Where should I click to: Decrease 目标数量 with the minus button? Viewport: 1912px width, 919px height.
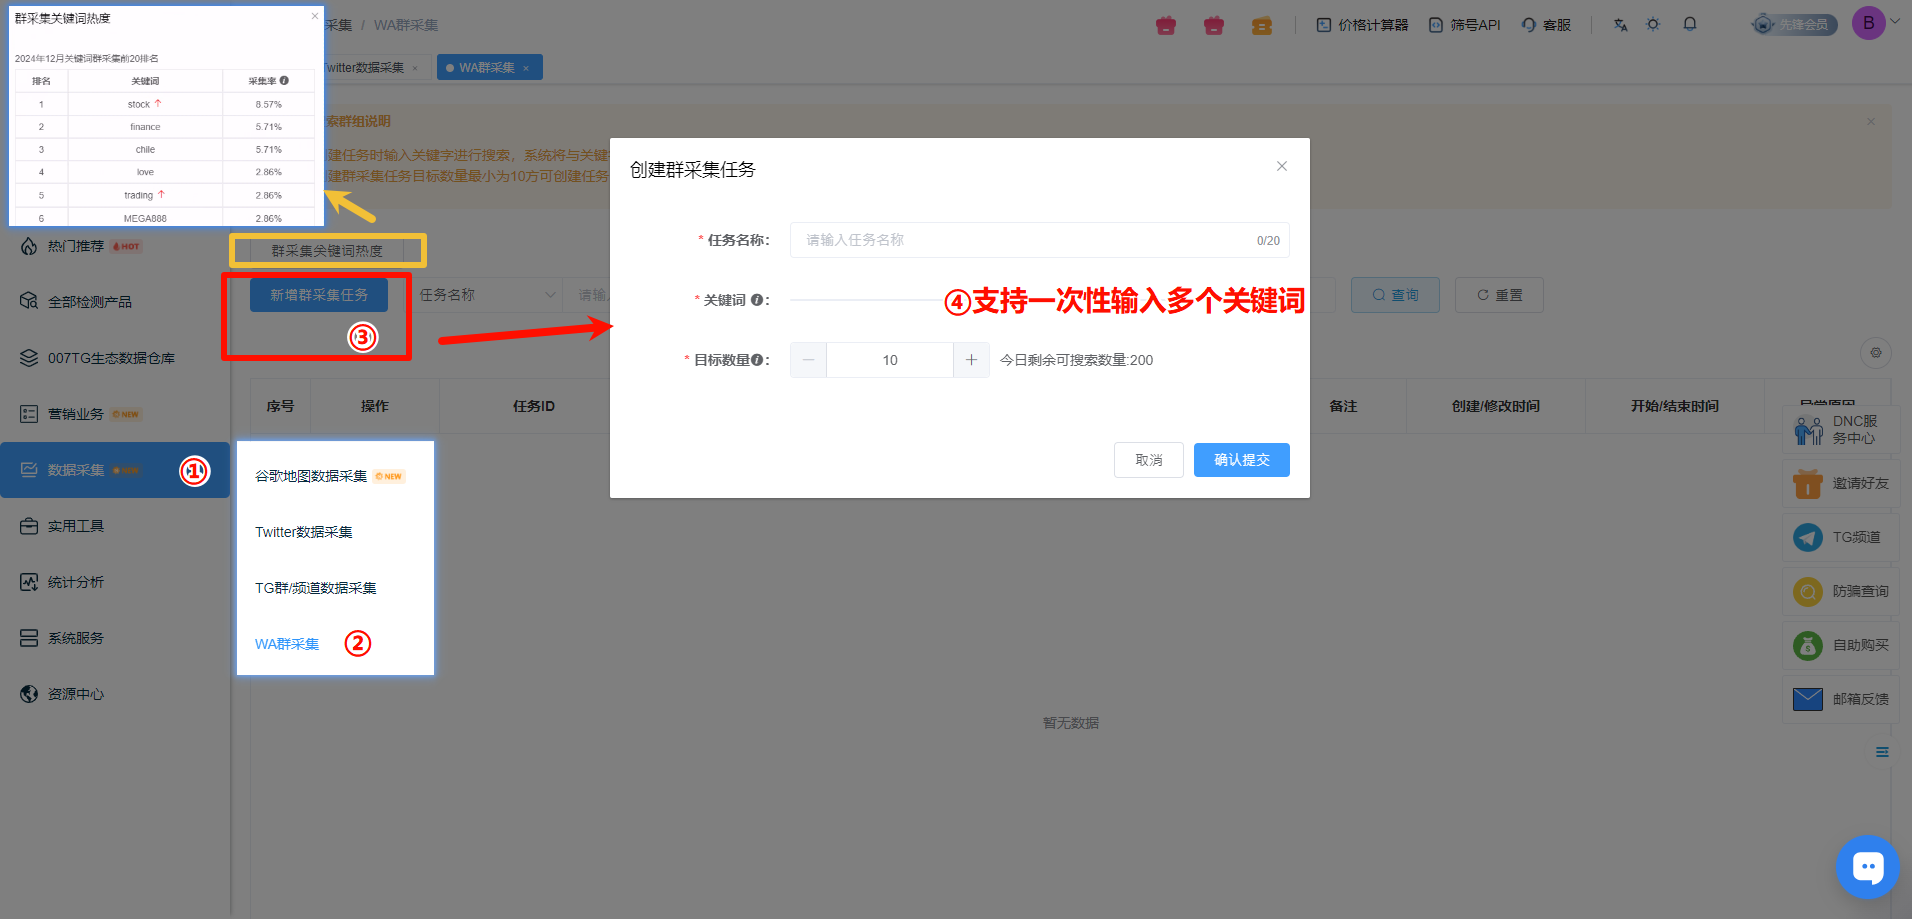coord(808,360)
